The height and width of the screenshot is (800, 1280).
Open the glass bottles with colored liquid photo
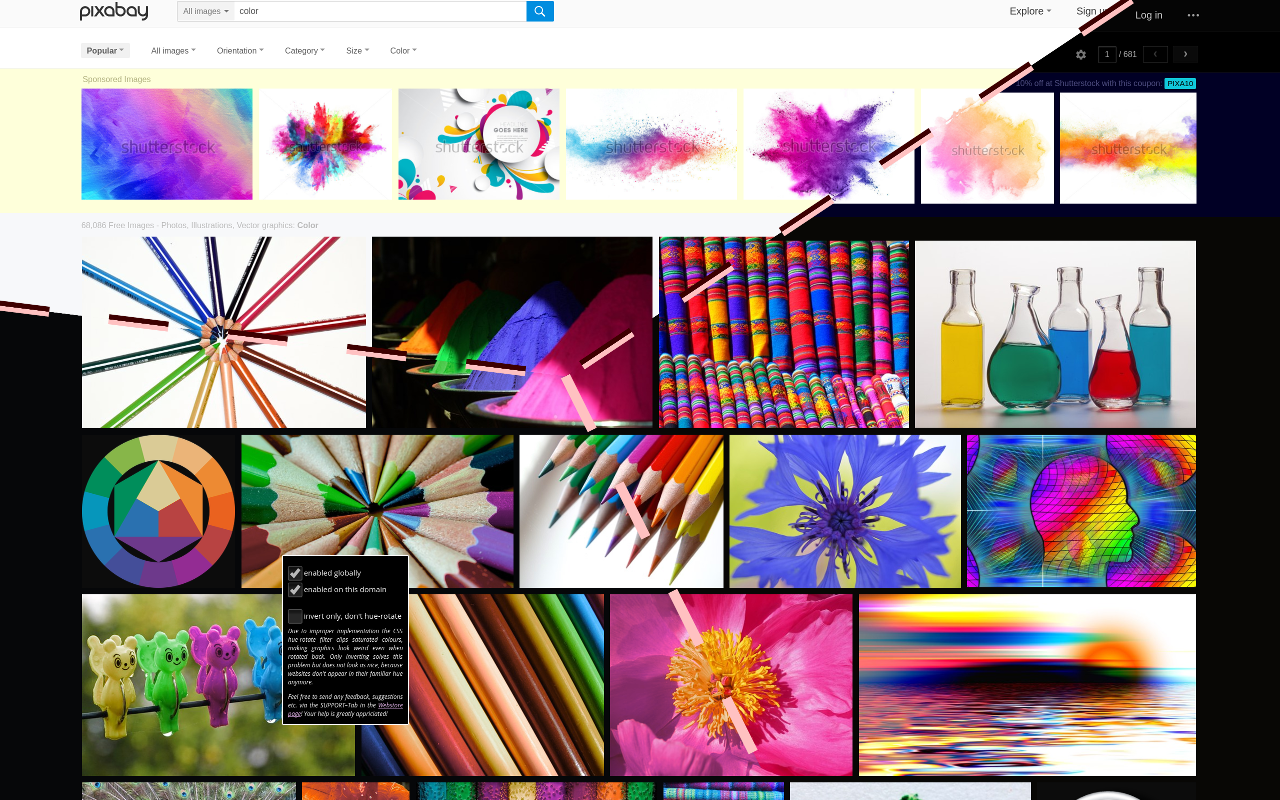point(1055,334)
